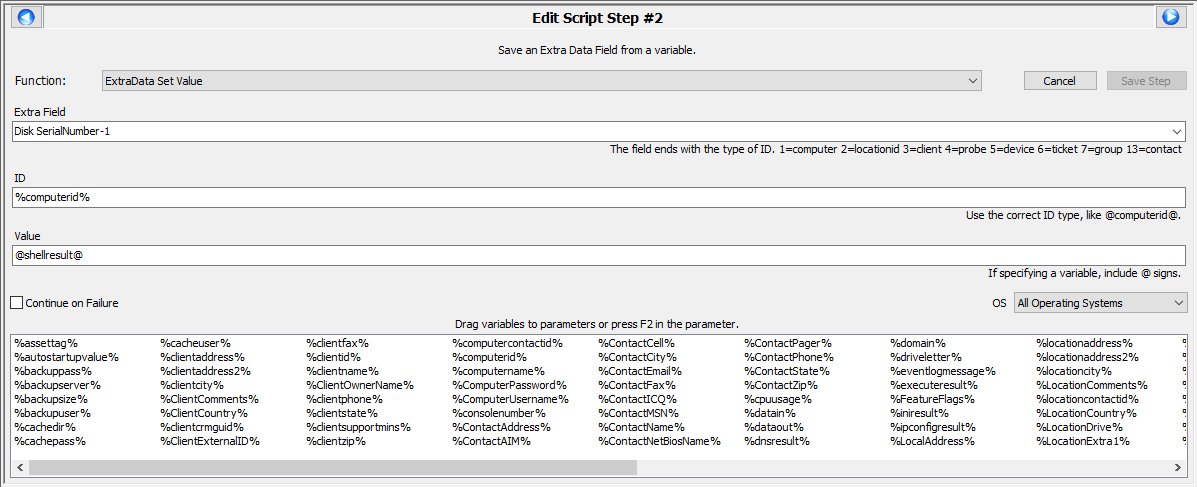Select the %locationcity% variable

pyautogui.click(x=1074, y=371)
